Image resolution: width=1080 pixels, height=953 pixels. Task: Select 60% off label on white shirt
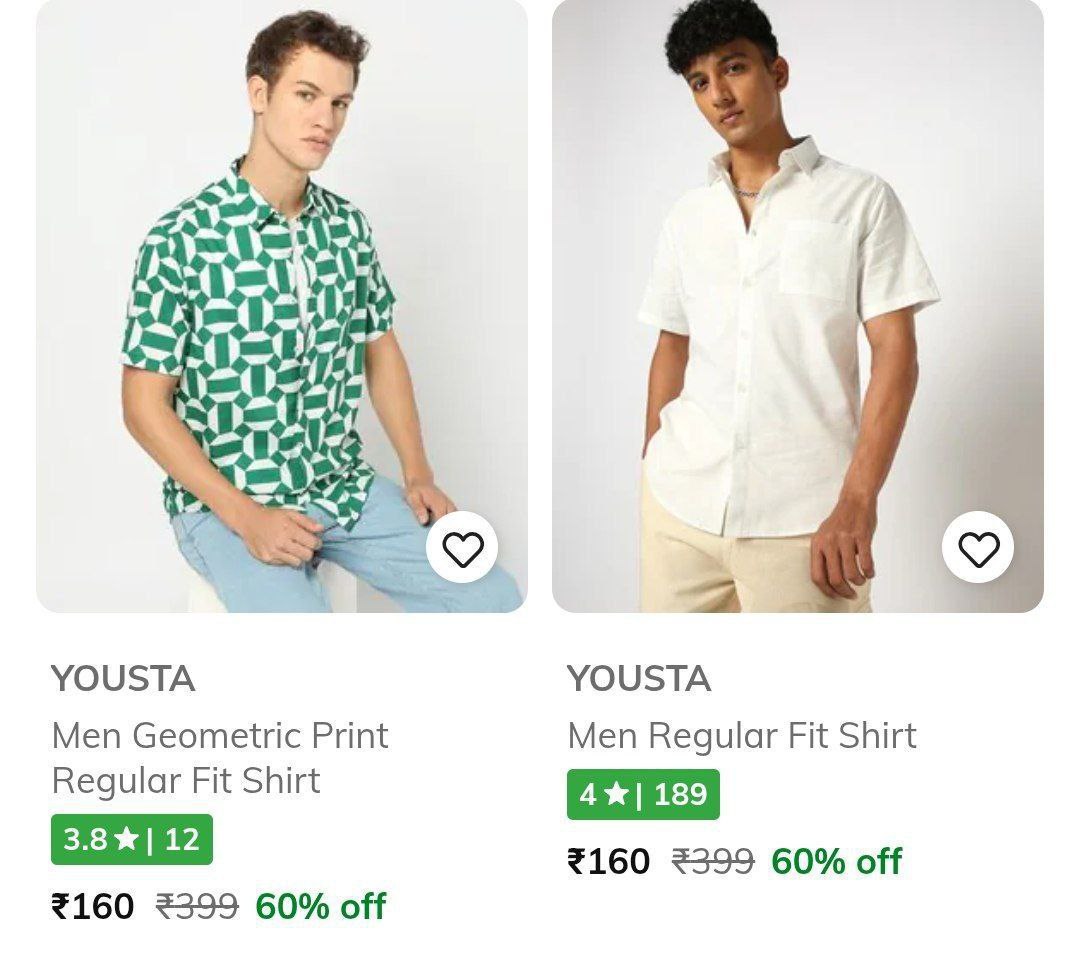(836, 861)
